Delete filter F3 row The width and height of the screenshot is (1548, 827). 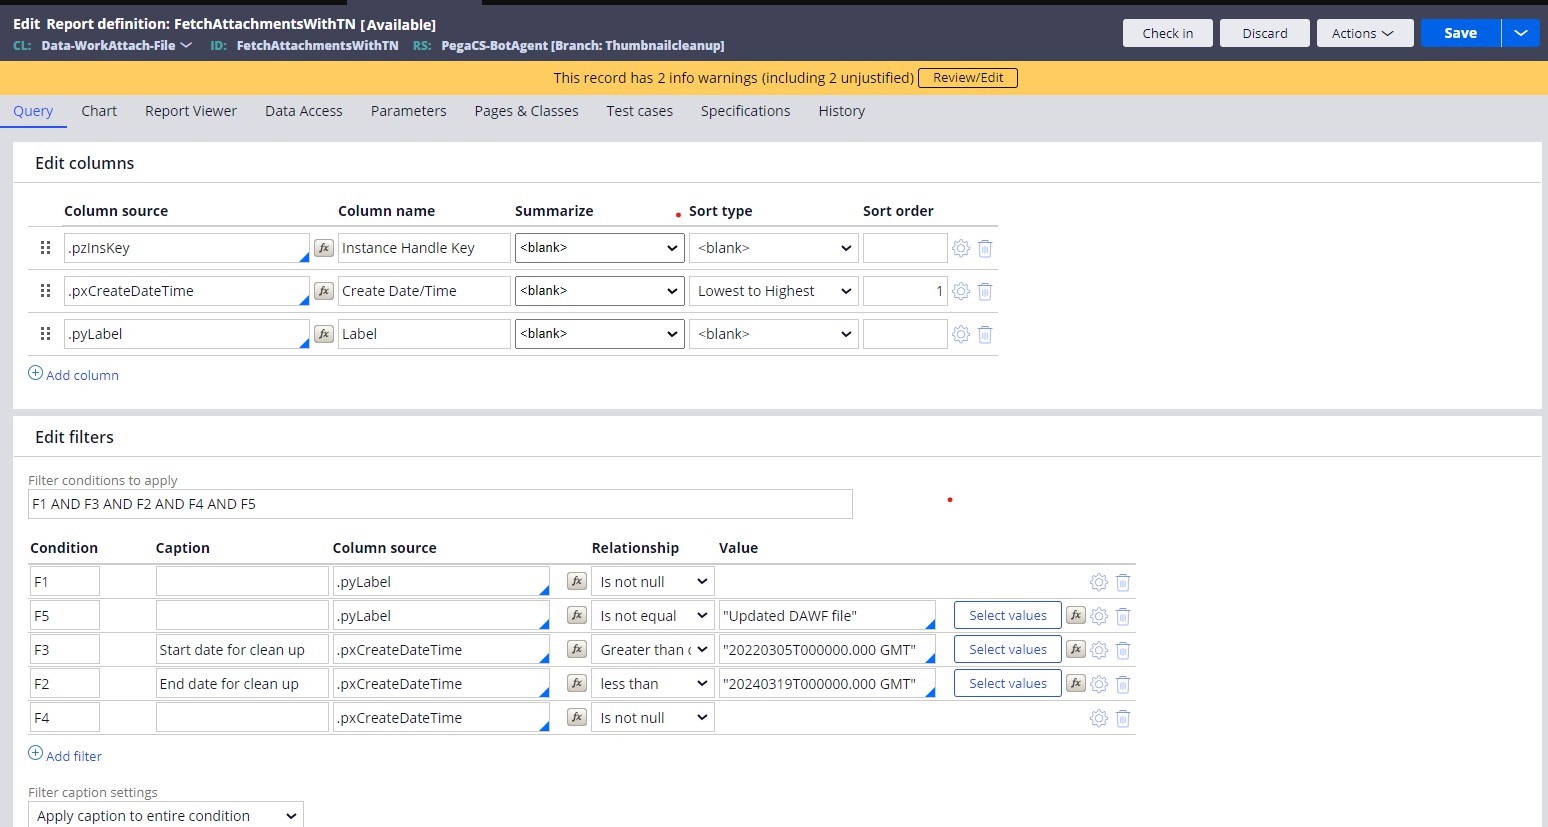click(x=1123, y=650)
